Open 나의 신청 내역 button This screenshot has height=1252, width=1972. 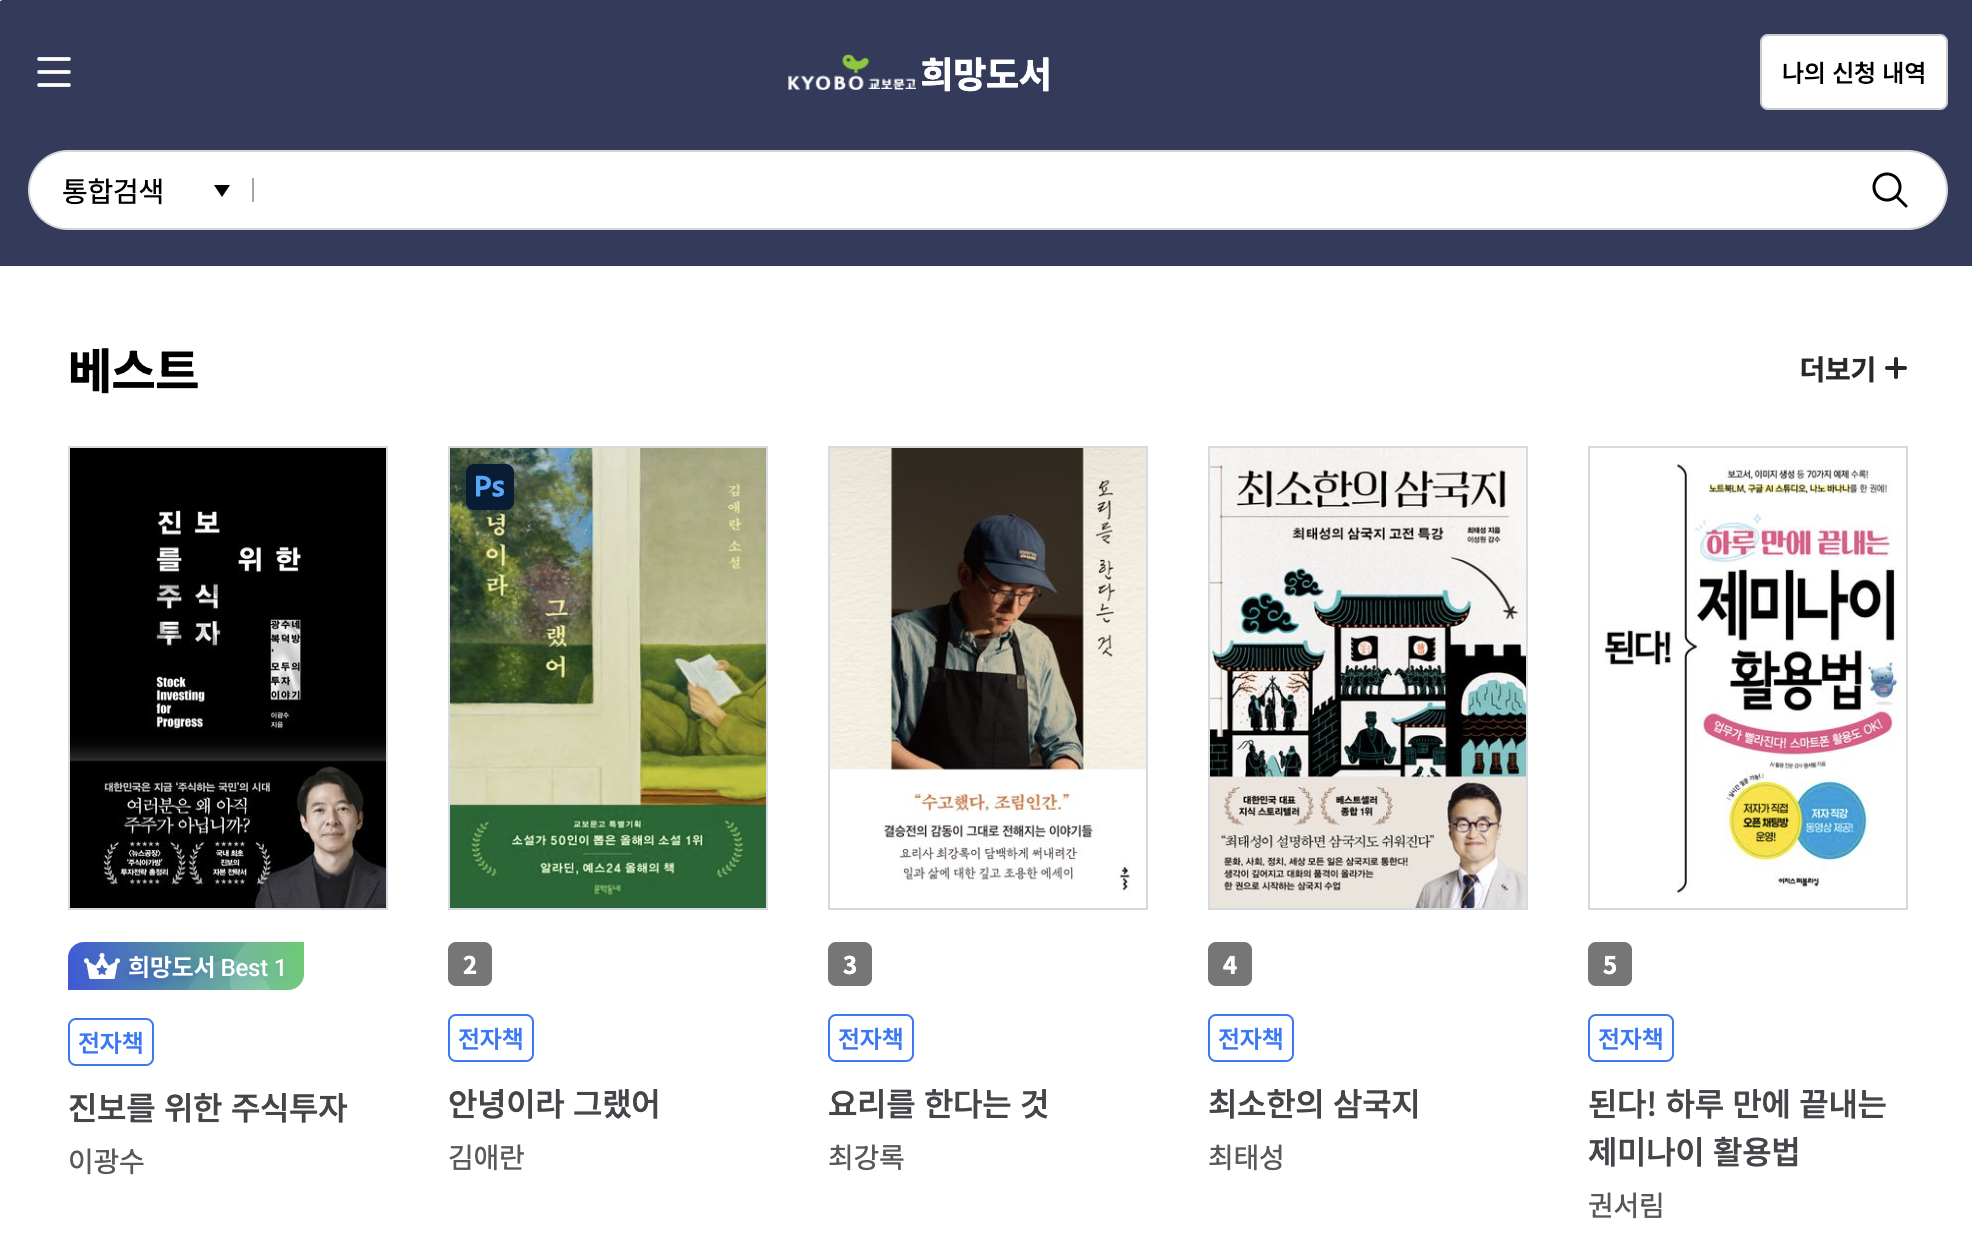pyautogui.click(x=1853, y=72)
